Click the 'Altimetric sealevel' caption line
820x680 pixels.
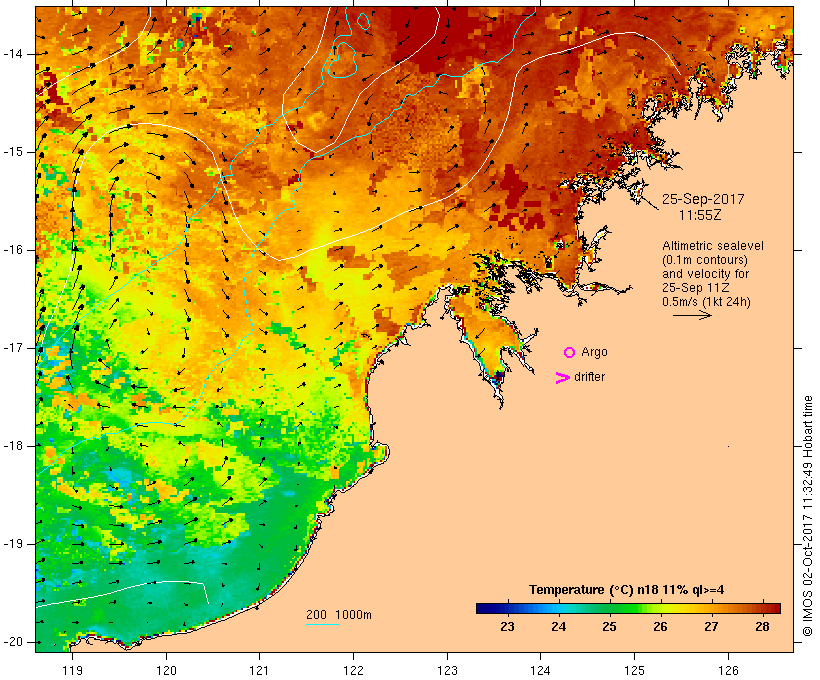(x=713, y=246)
